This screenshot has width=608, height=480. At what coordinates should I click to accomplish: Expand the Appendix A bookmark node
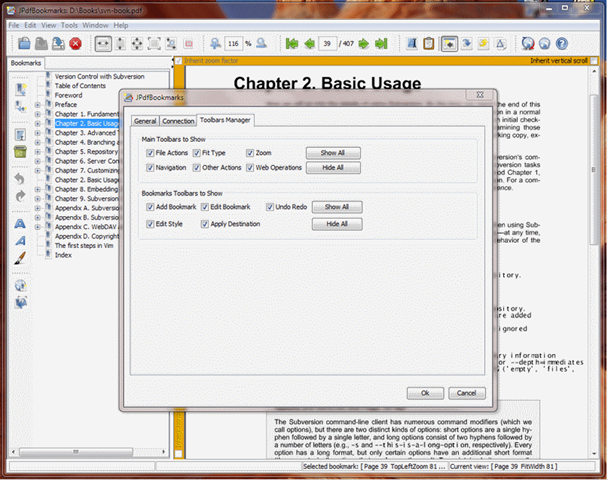click(x=38, y=208)
